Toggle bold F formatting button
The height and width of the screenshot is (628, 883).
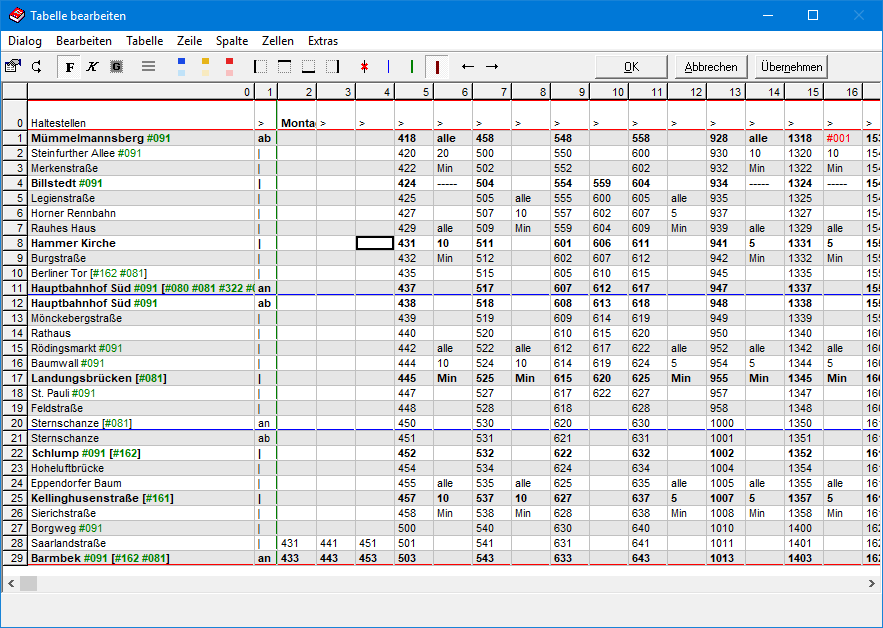[70, 67]
